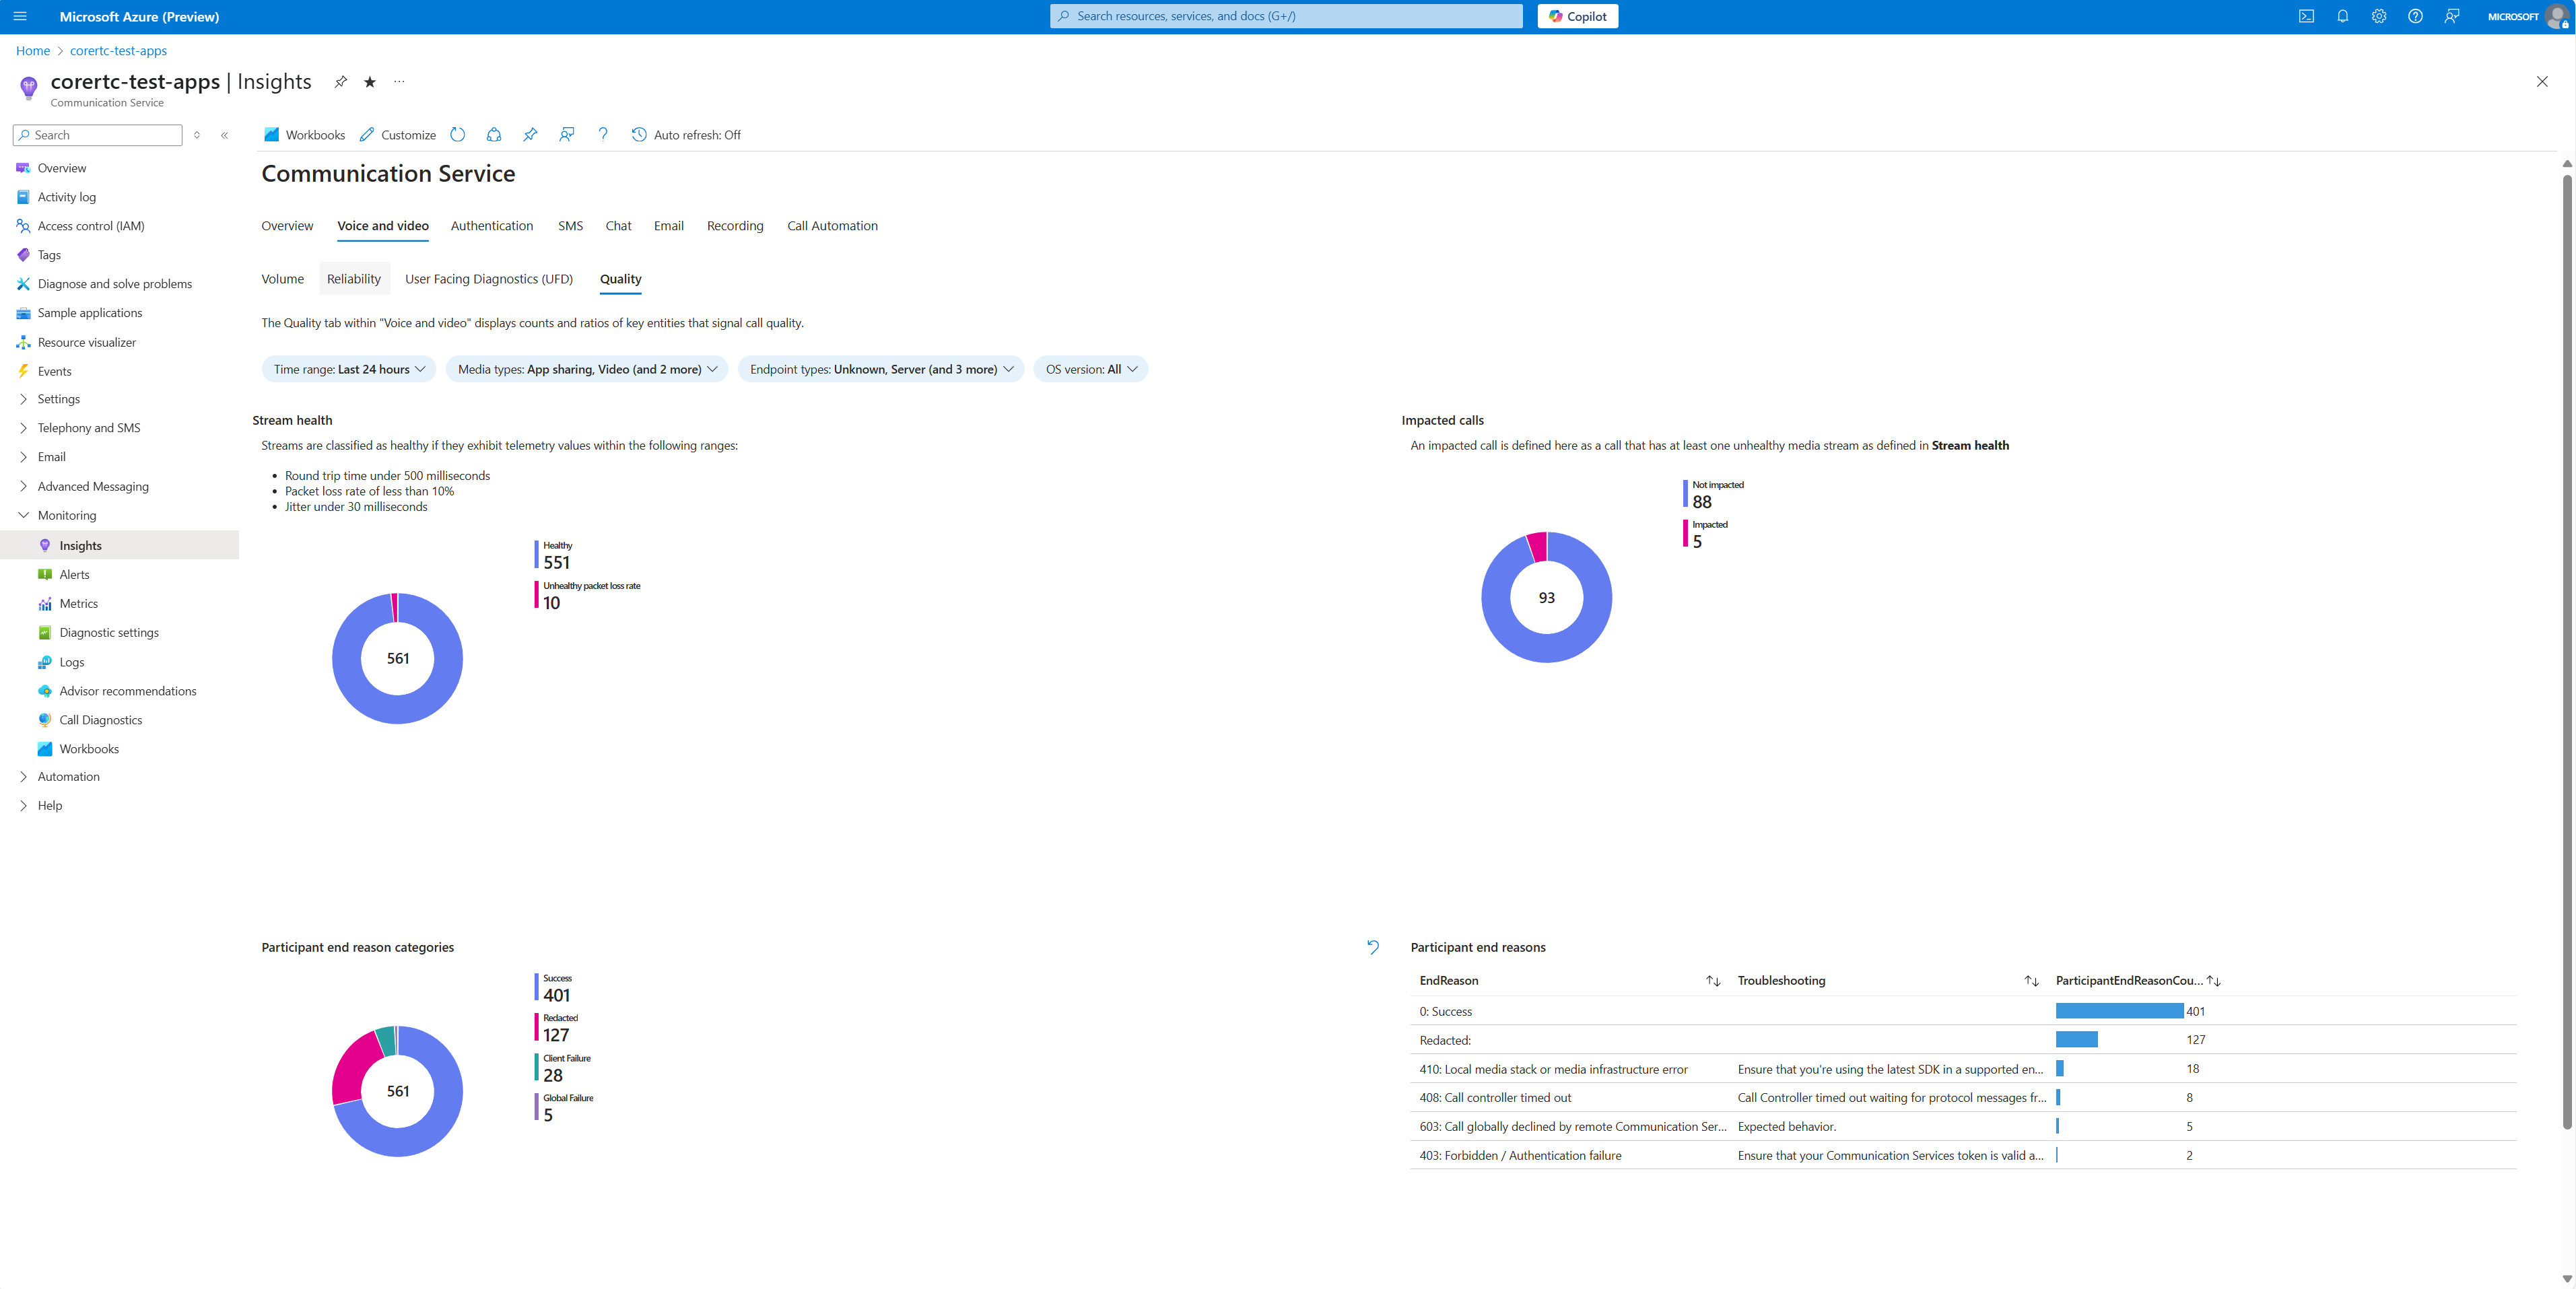The height and width of the screenshot is (1289, 2576).
Task: Open the Media types filter dropdown
Action: point(588,369)
